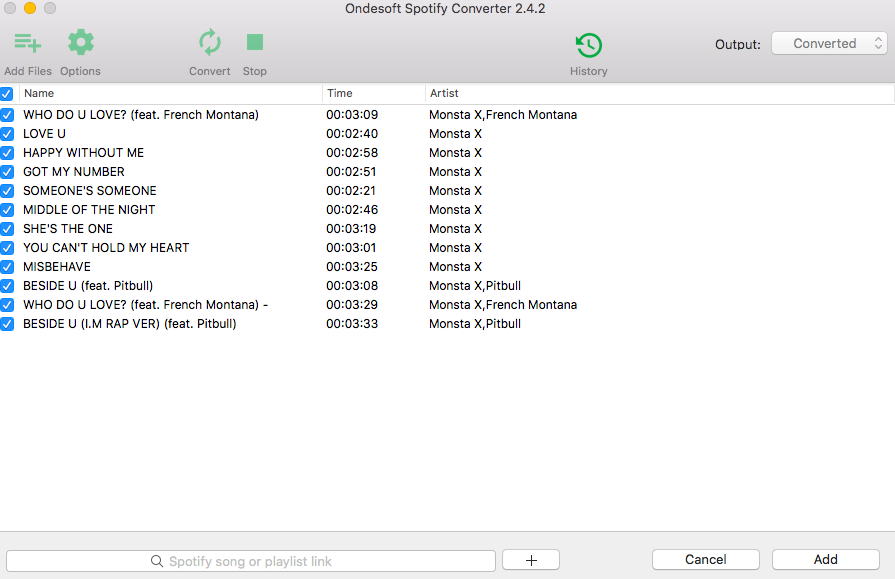Select the HAPPY WITHOUT ME track name
Screen dimensions: 895x579
coord(83,152)
